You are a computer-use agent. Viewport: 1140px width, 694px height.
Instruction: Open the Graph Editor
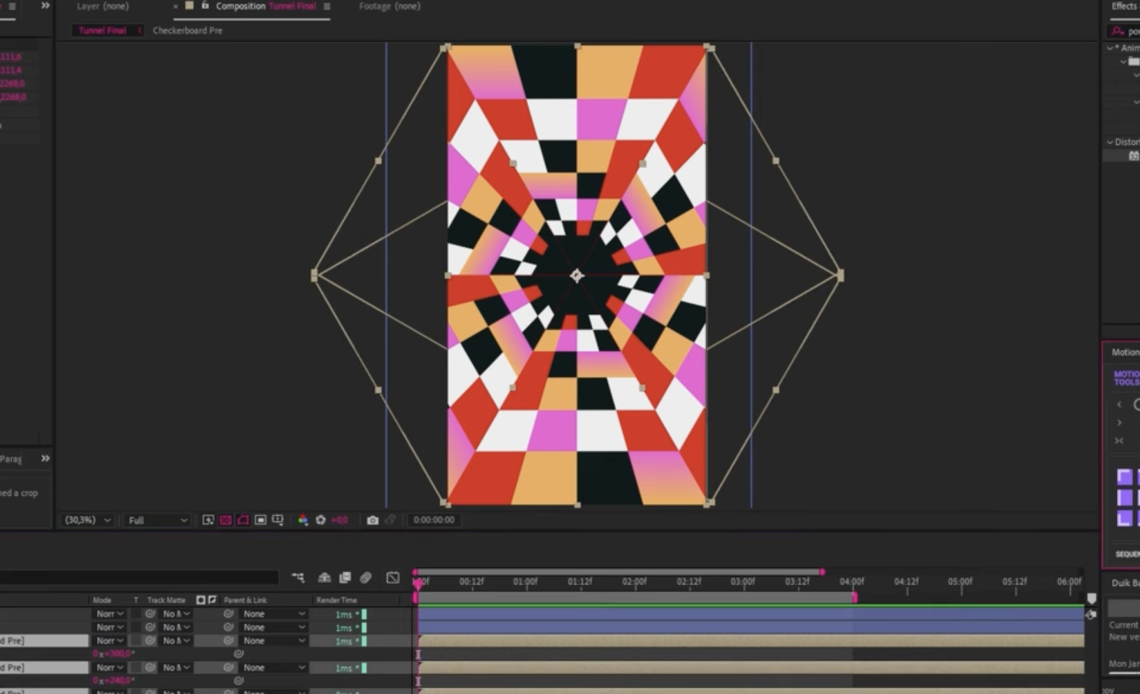(x=393, y=578)
